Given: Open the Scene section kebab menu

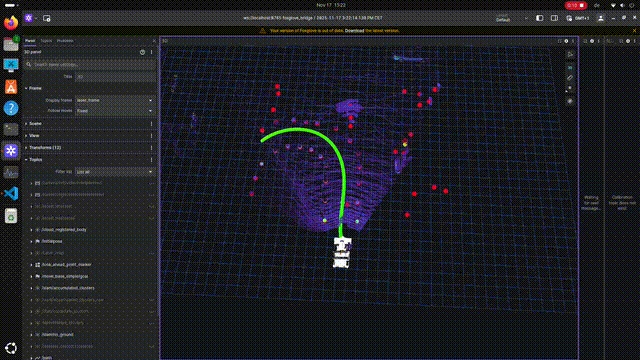Looking at the screenshot, I should (x=151, y=124).
